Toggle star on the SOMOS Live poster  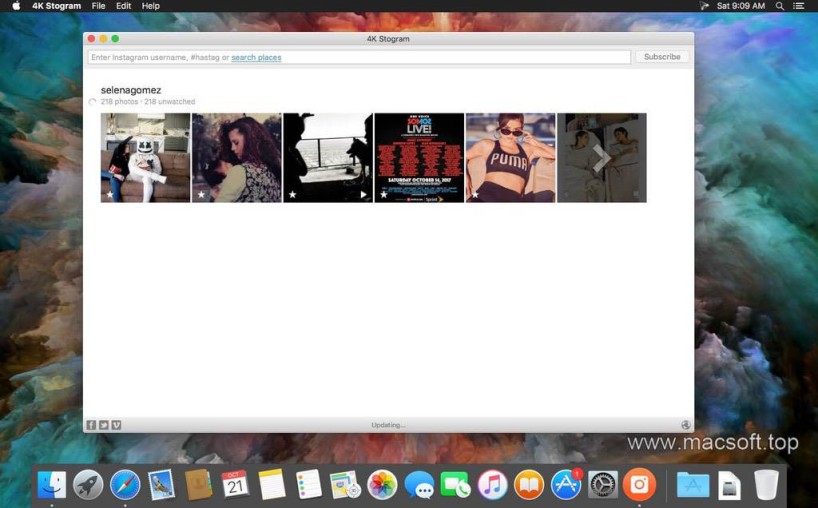(383, 195)
